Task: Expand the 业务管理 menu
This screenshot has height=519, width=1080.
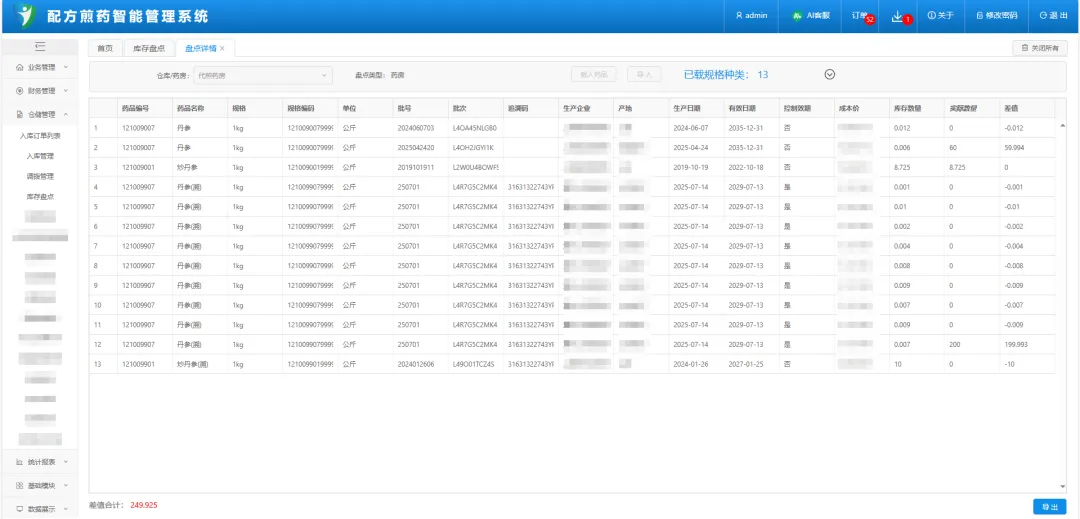Action: (x=41, y=67)
